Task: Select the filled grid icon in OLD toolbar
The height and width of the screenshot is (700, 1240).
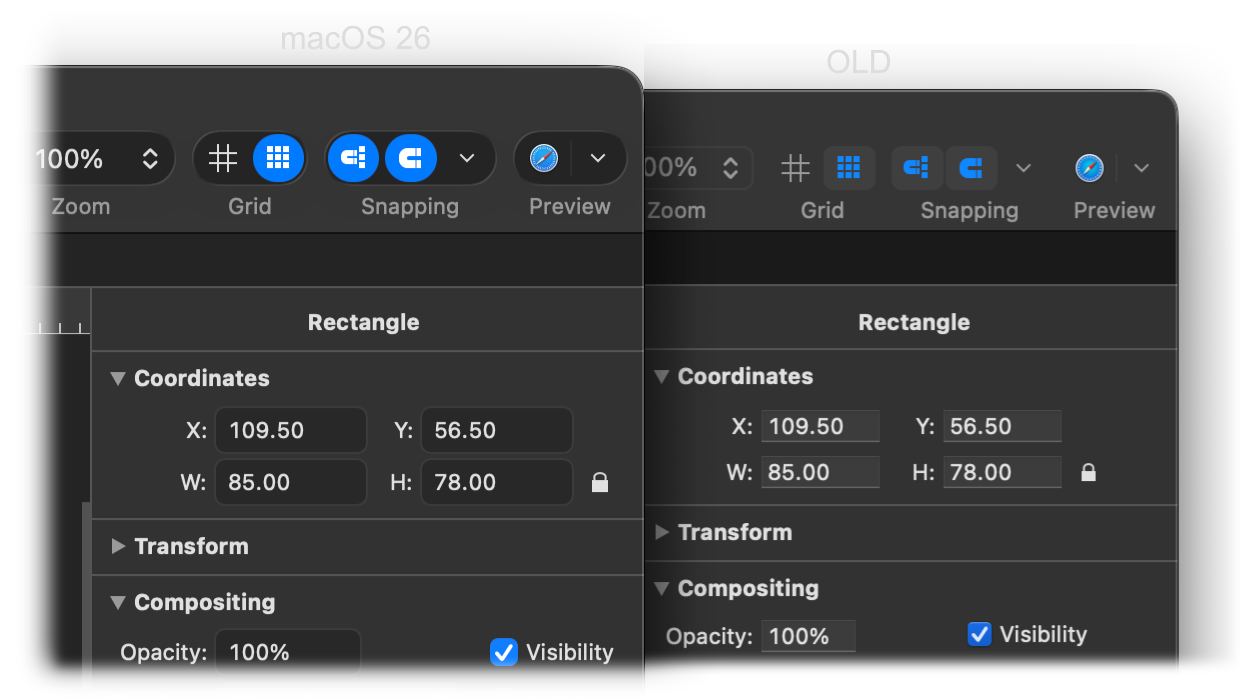Action: tap(849, 168)
